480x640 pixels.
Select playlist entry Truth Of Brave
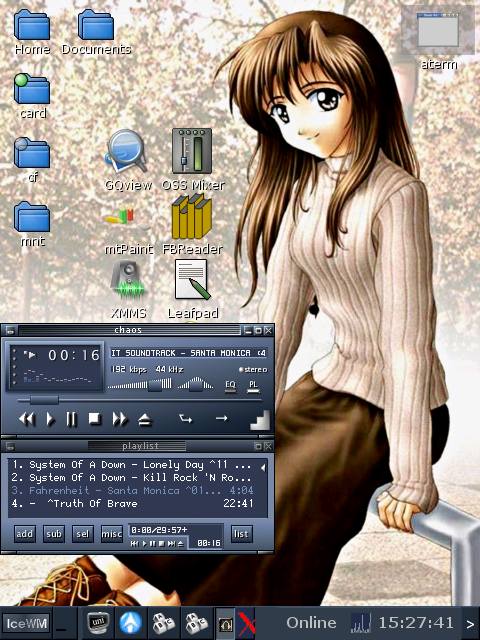tap(131, 503)
